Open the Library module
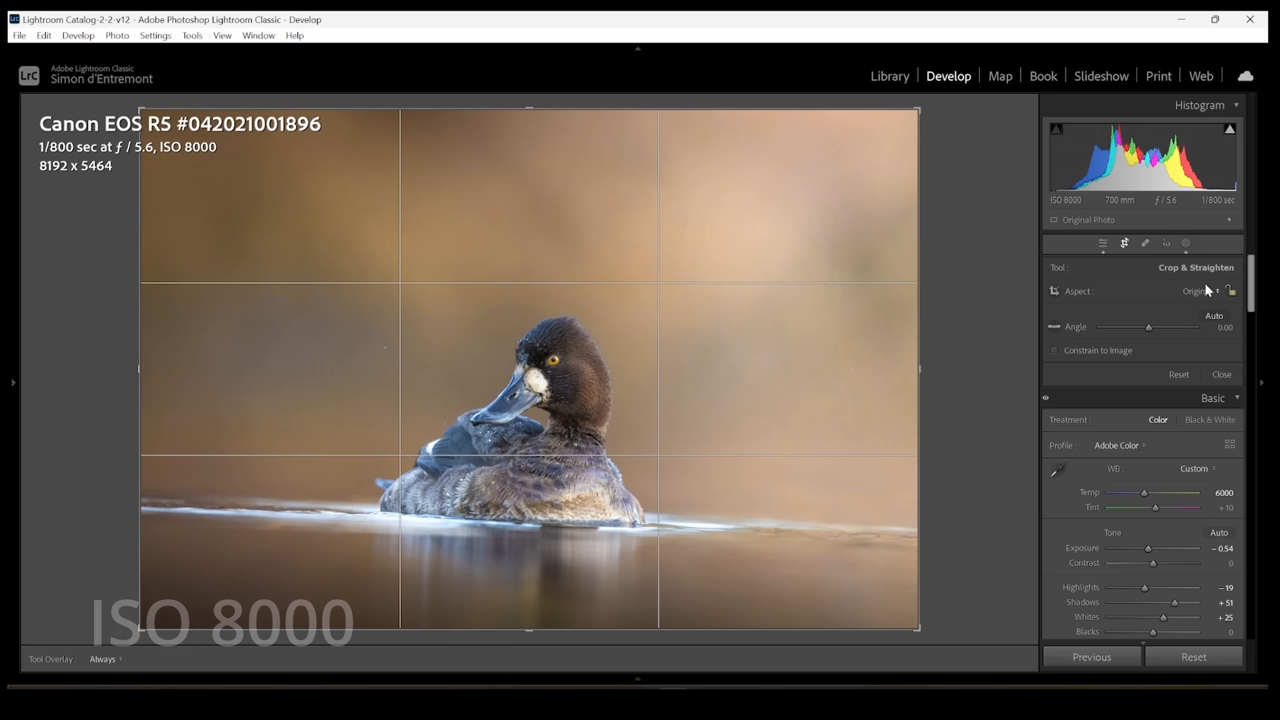This screenshot has width=1280, height=720. point(890,76)
